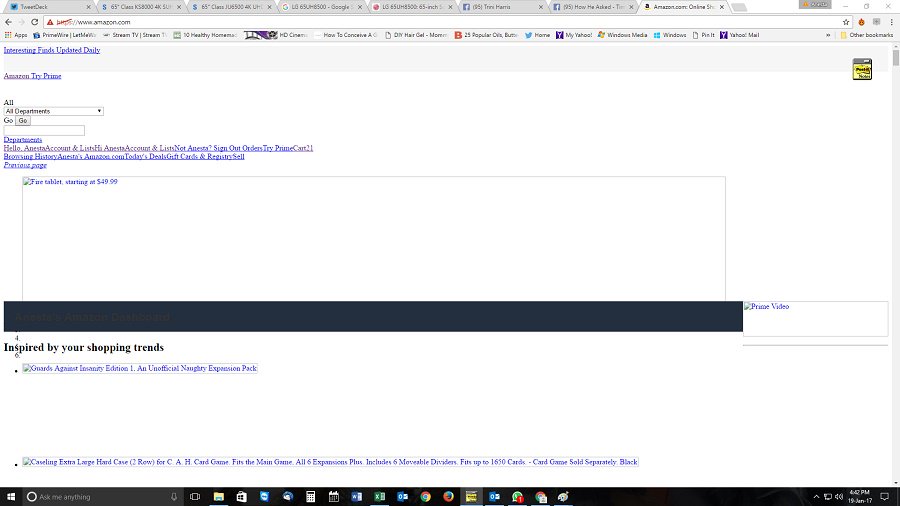Show hidden system tray icons
Image resolution: width=900 pixels, height=506 pixels.
click(816, 497)
